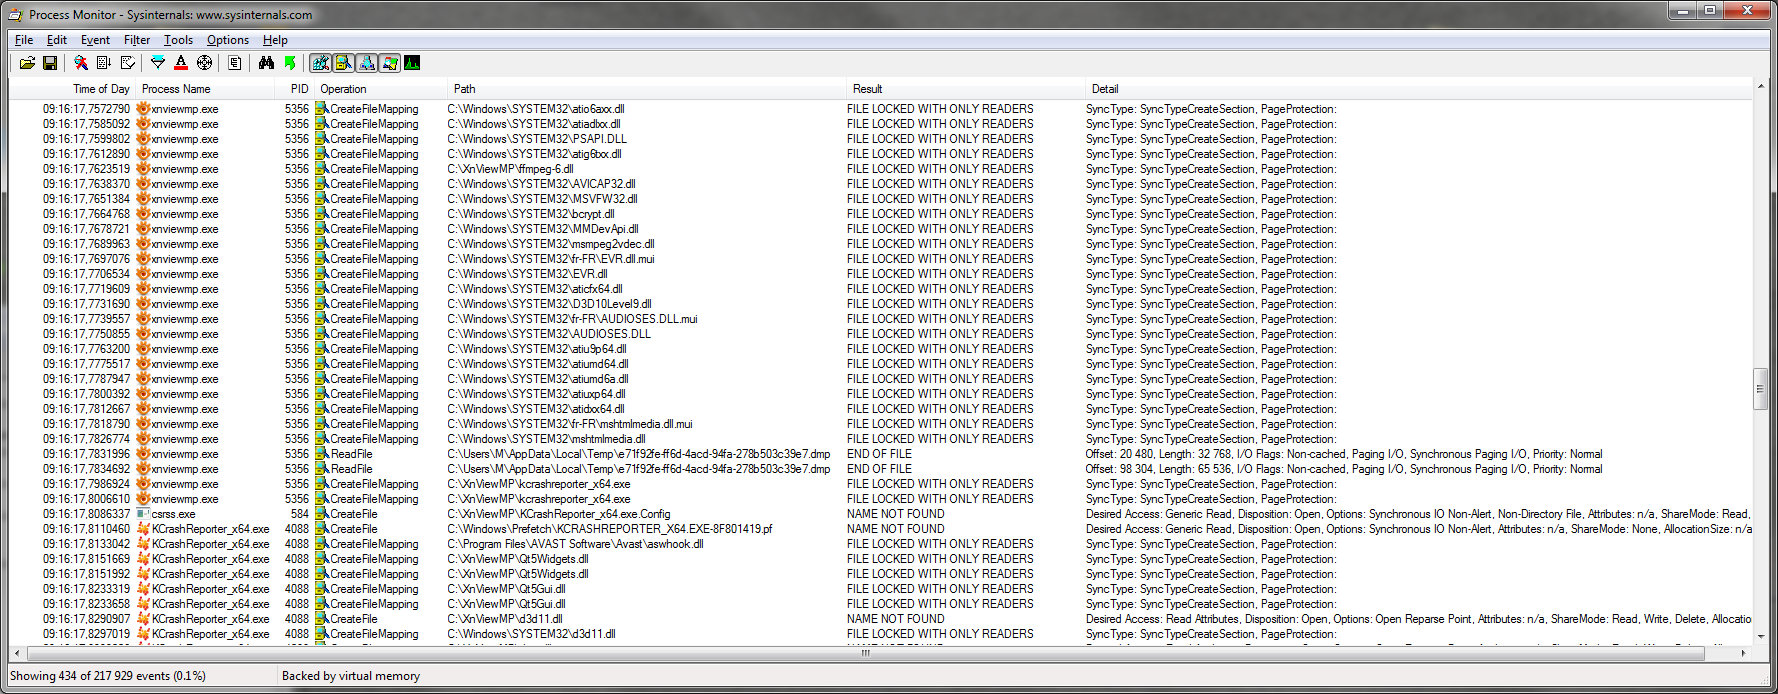This screenshot has width=1778, height=694.
Task: Click the scroll-left arrow of horizontal scrollbar
Action: [x=17, y=653]
